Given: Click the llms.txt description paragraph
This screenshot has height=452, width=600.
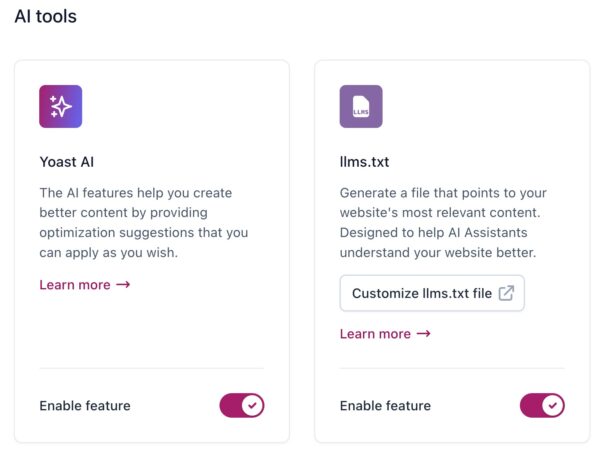Looking at the screenshot, I should pos(443,222).
